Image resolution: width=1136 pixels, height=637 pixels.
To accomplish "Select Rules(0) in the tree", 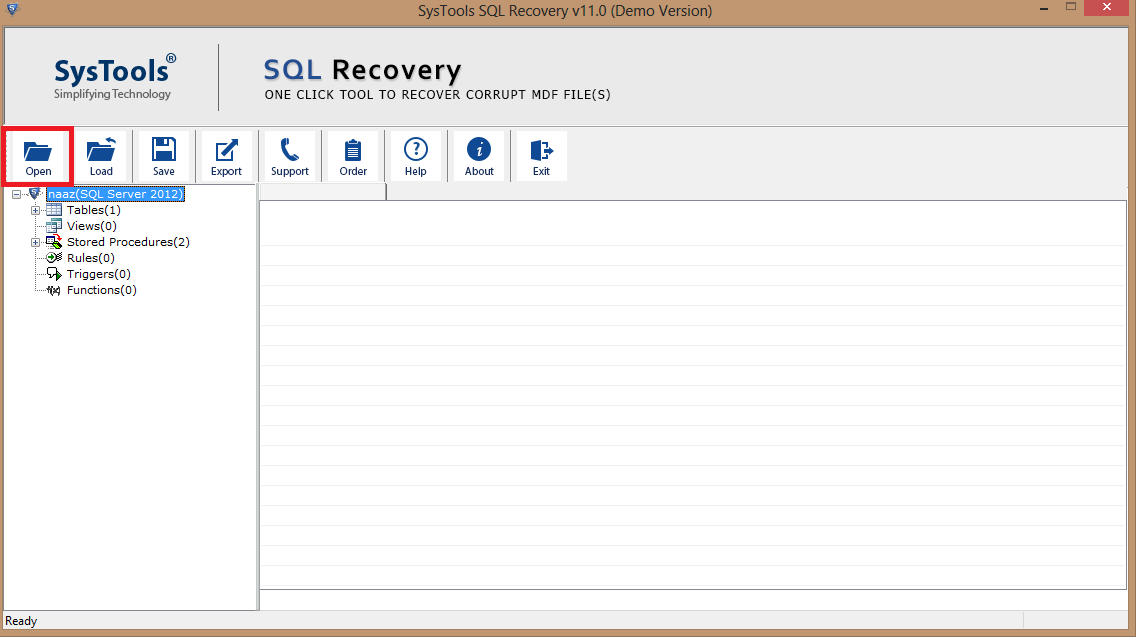I will point(91,258).
